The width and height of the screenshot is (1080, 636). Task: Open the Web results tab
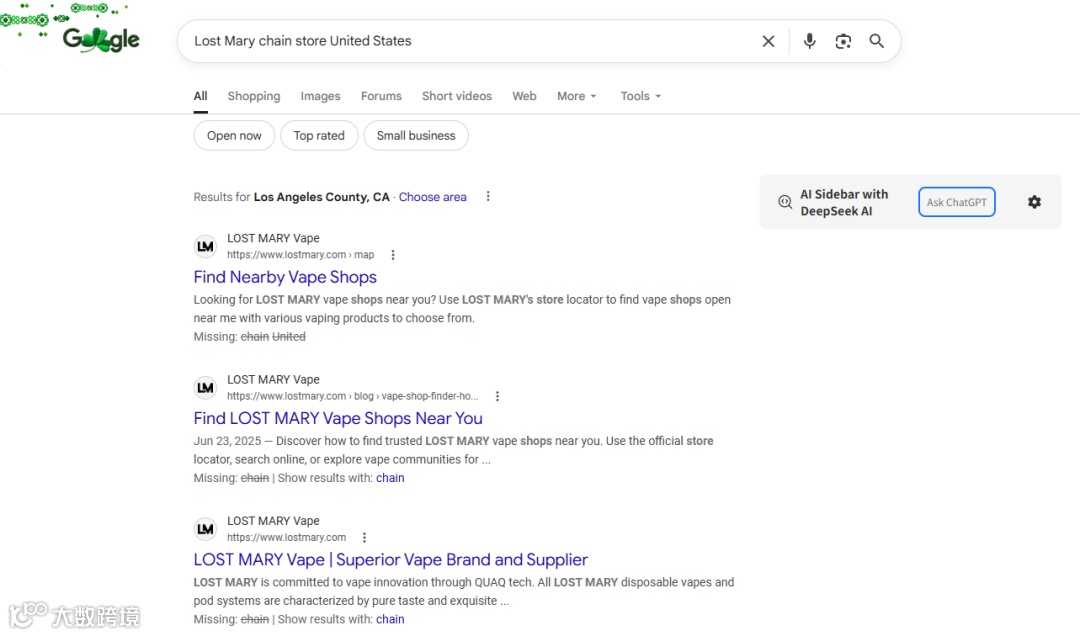[x=524, y=96]
